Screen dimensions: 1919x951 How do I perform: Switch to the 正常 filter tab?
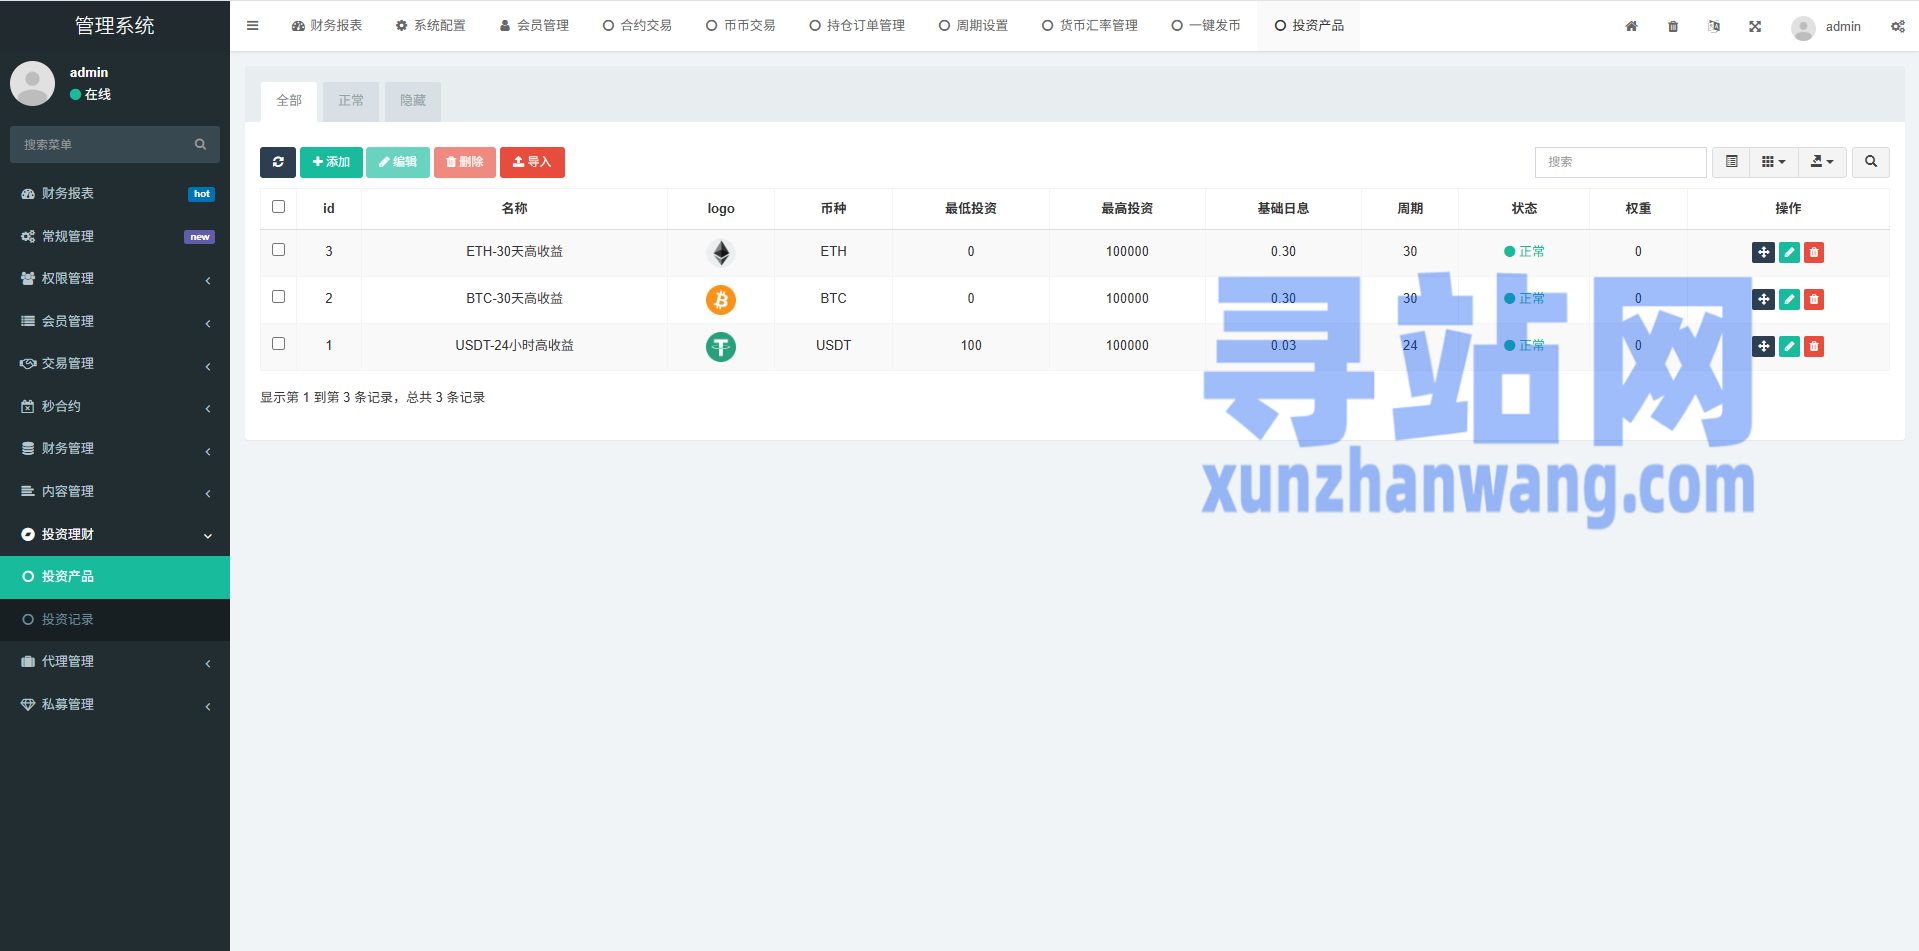tap(351, 101)
